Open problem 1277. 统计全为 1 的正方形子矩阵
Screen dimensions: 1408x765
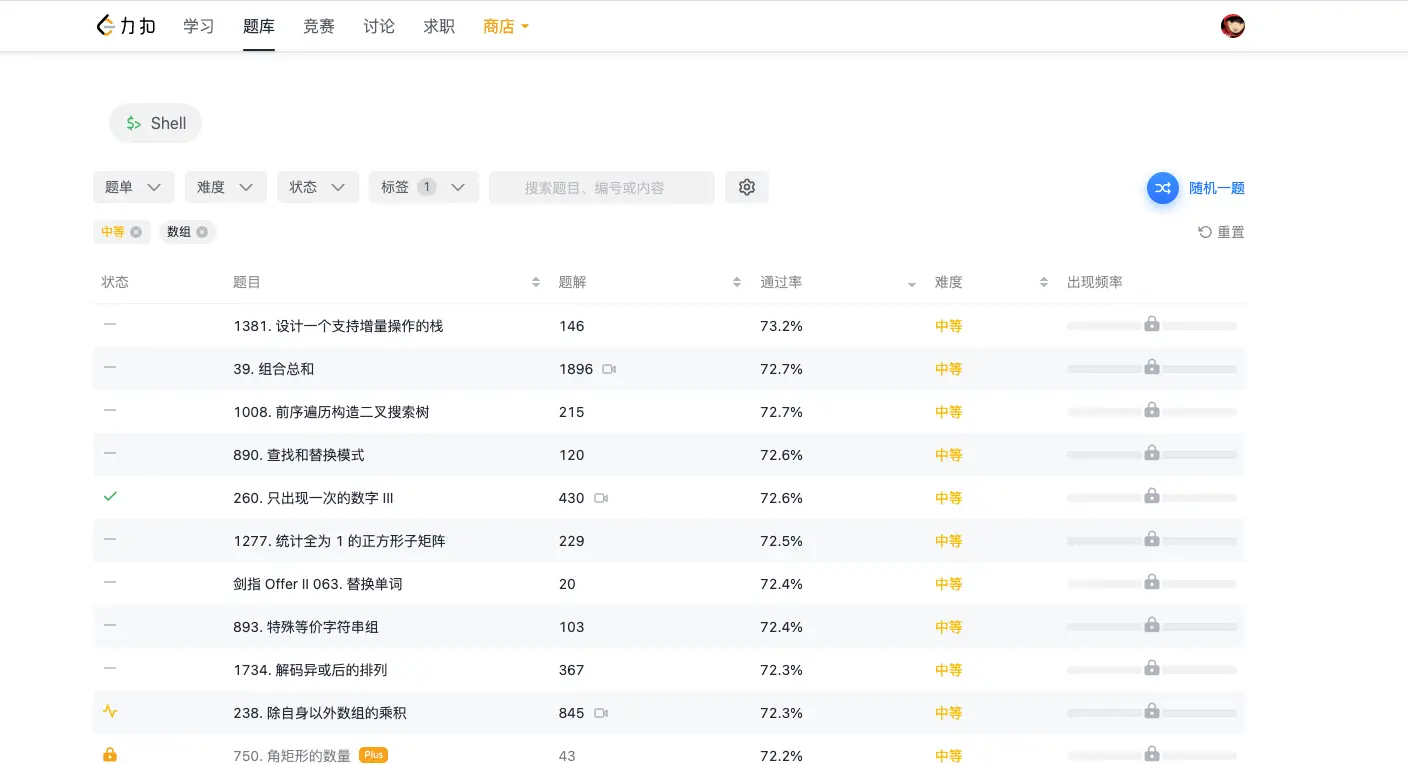coord(339,541)
